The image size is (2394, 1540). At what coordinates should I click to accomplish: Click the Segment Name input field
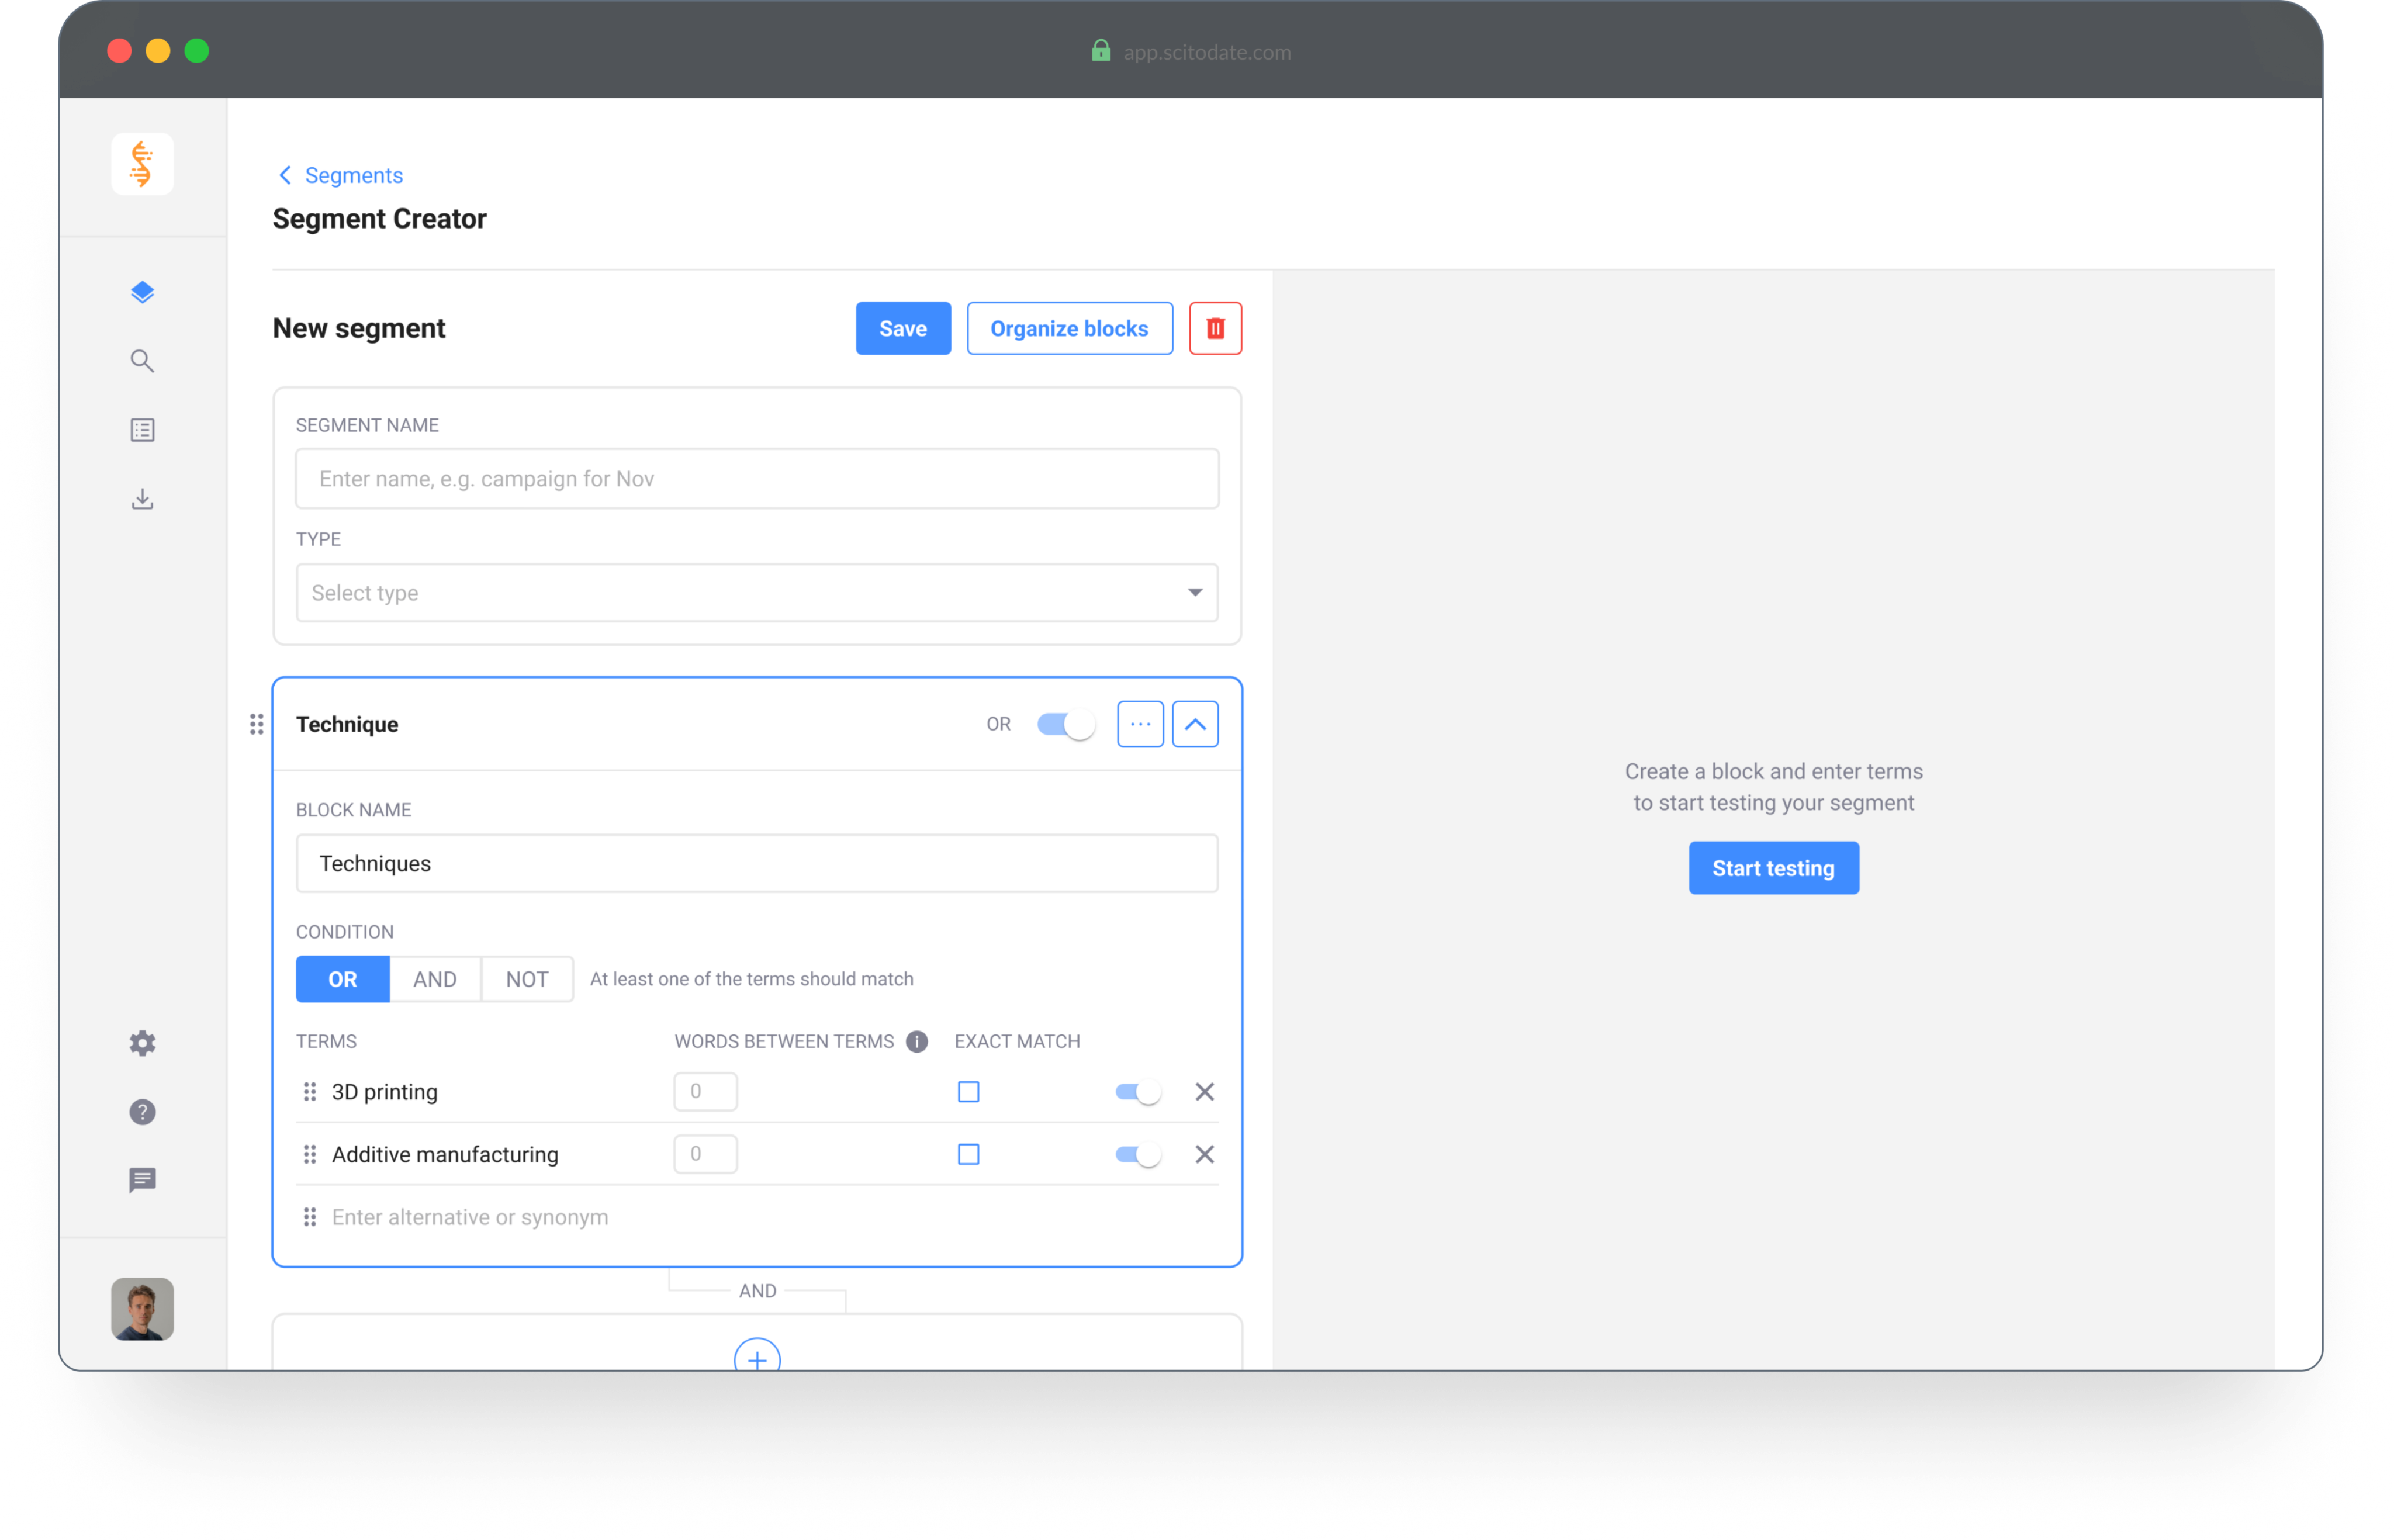pyautogui.click(x=756, y=479)
